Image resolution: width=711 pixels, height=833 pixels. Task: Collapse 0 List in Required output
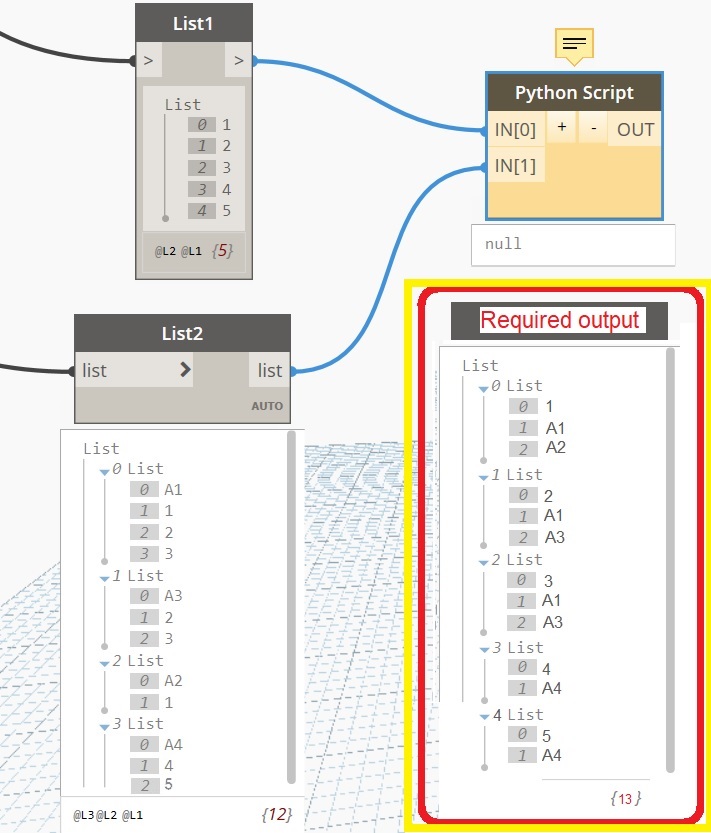coord(483,389)
